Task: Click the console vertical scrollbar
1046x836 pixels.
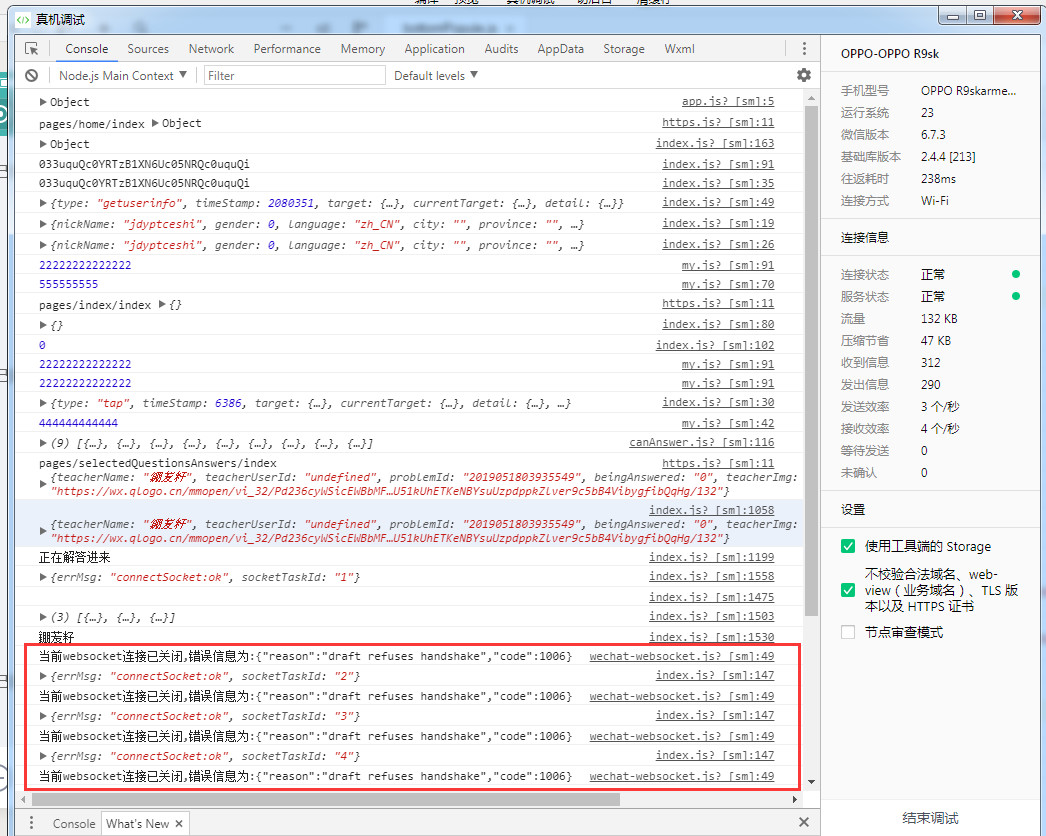Action: [x=811, y=400]
